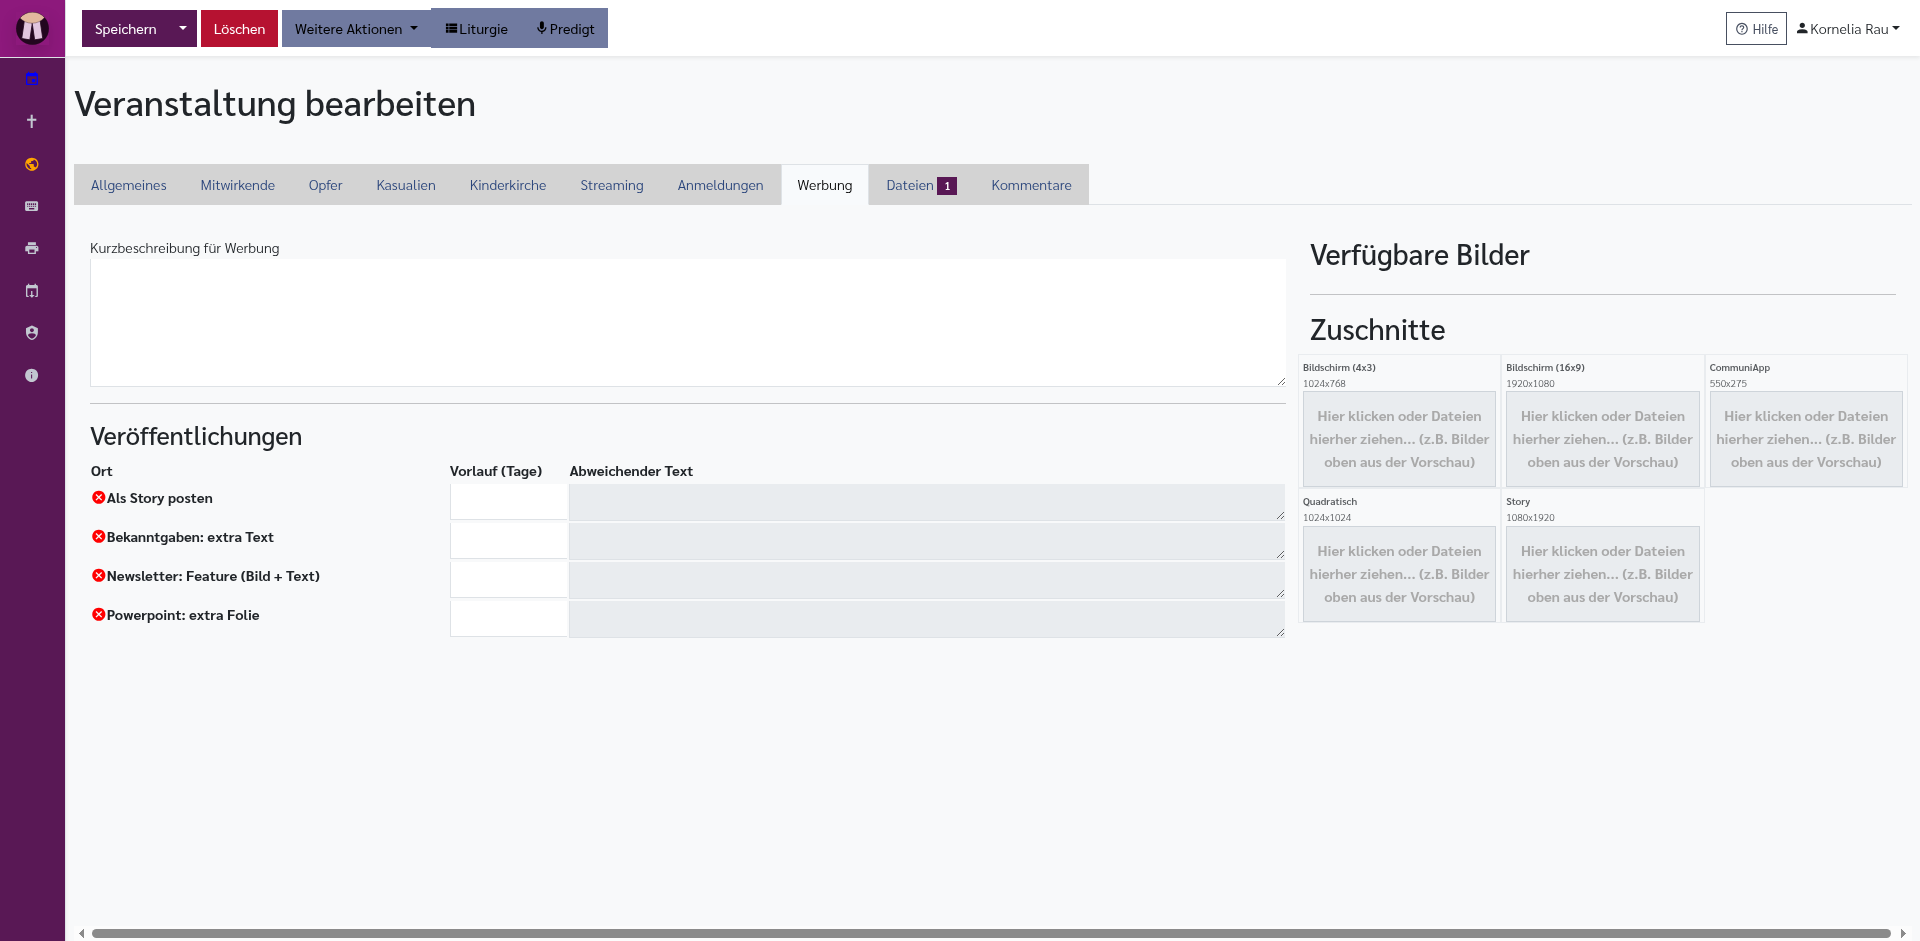Click the Story 1080x1920 upload drop zone

1603,574
